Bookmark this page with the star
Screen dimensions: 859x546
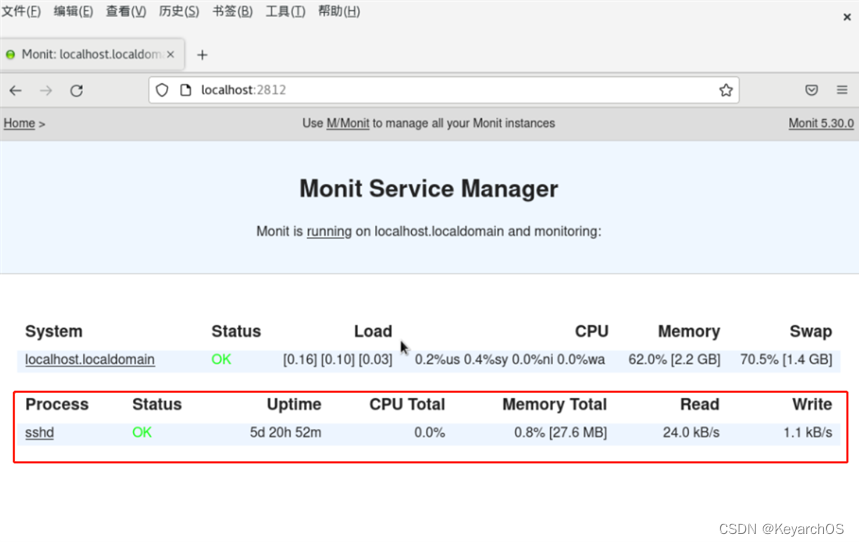point(726,90)
